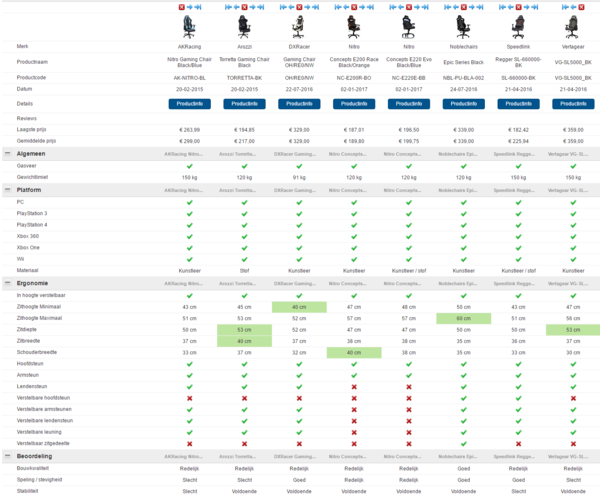
Task: Remove the Noblechairs column
Action: [x=464, y=7]
